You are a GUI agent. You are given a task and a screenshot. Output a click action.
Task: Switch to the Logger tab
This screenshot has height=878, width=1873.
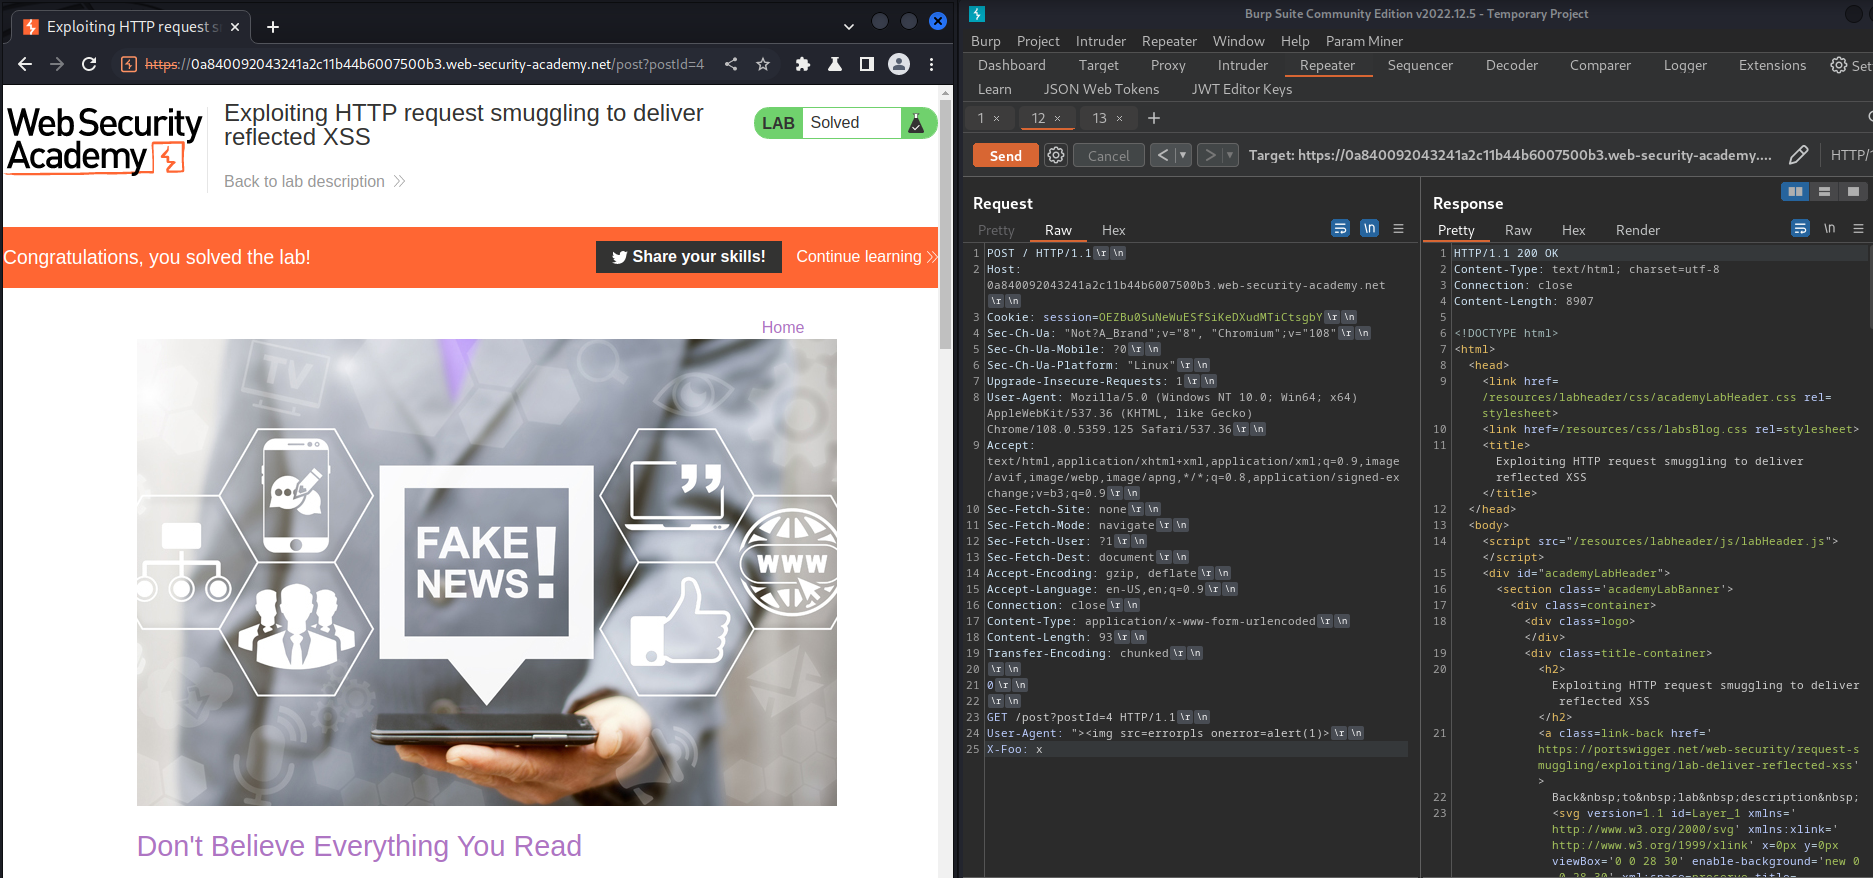click(x=1685, y=65)
